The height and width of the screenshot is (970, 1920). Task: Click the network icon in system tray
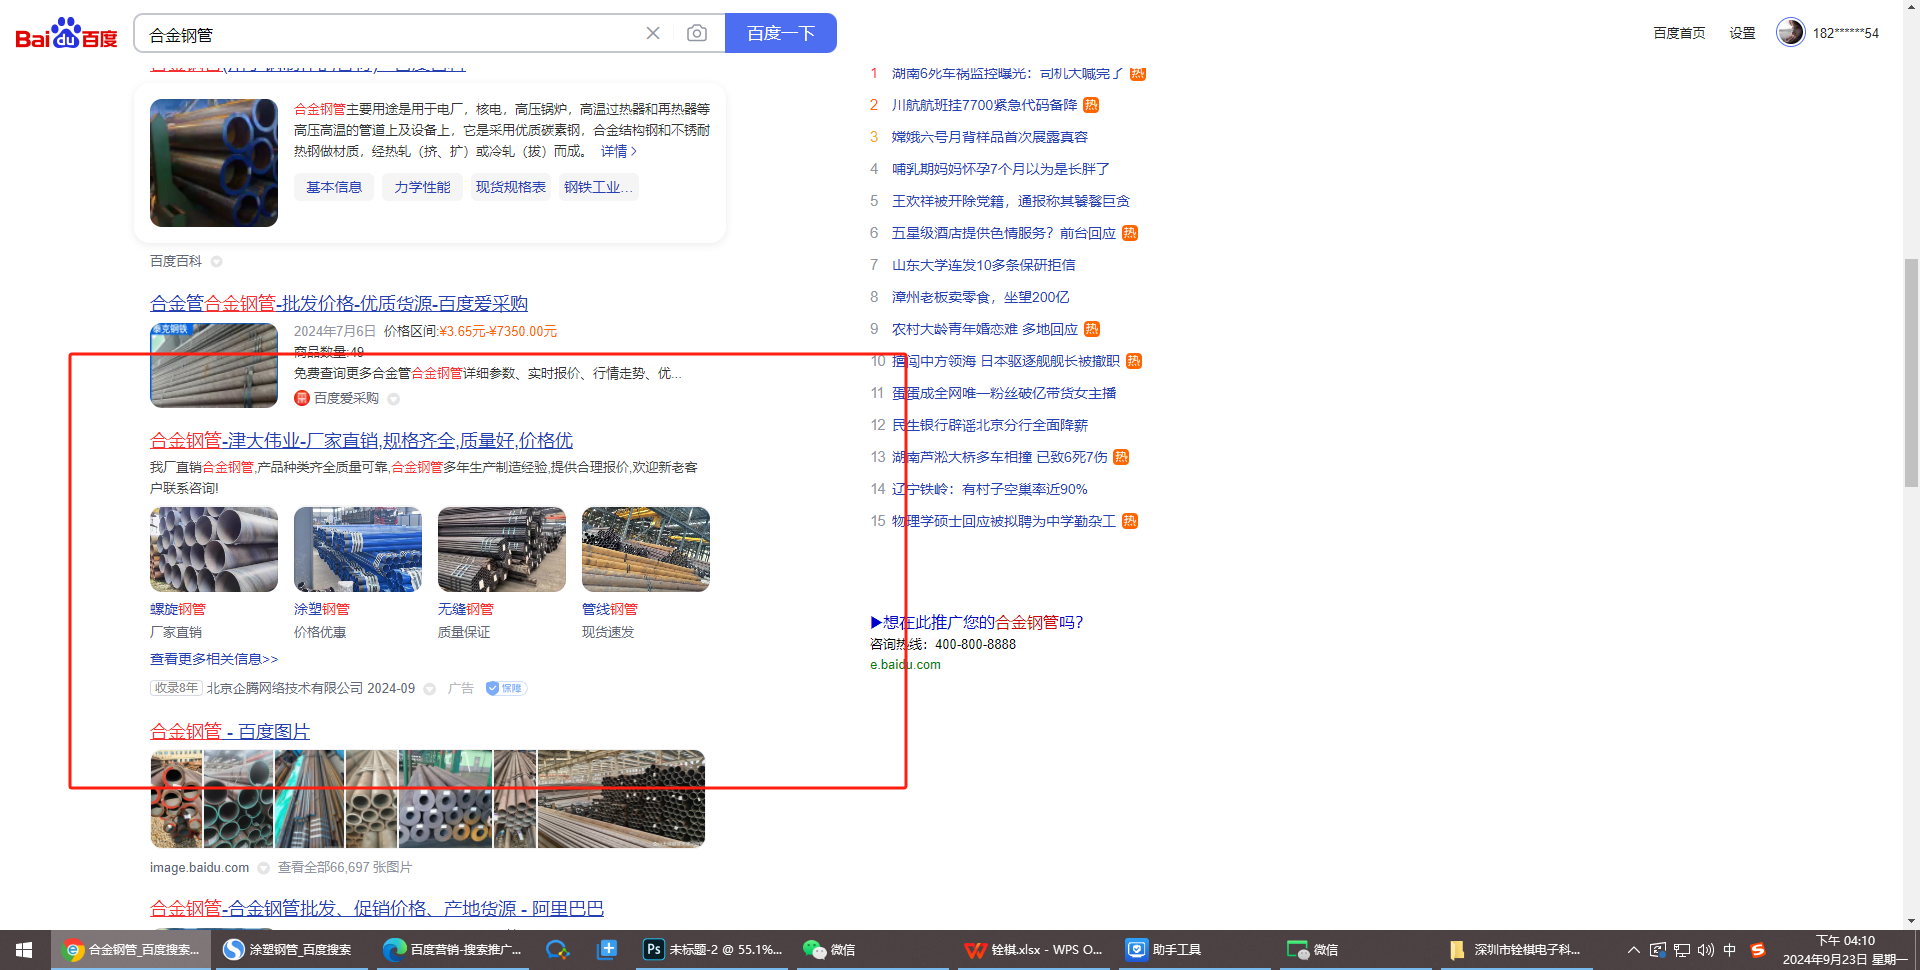(x=1682, y=950)
